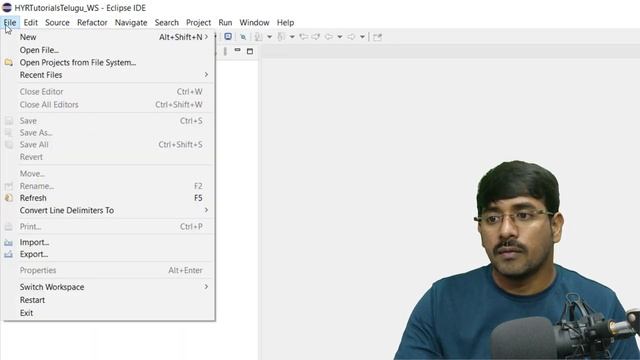Open the Navigate menu
The height and width of the screenshot is (360, 640).
pyautogui.click(x=131, y=22)
